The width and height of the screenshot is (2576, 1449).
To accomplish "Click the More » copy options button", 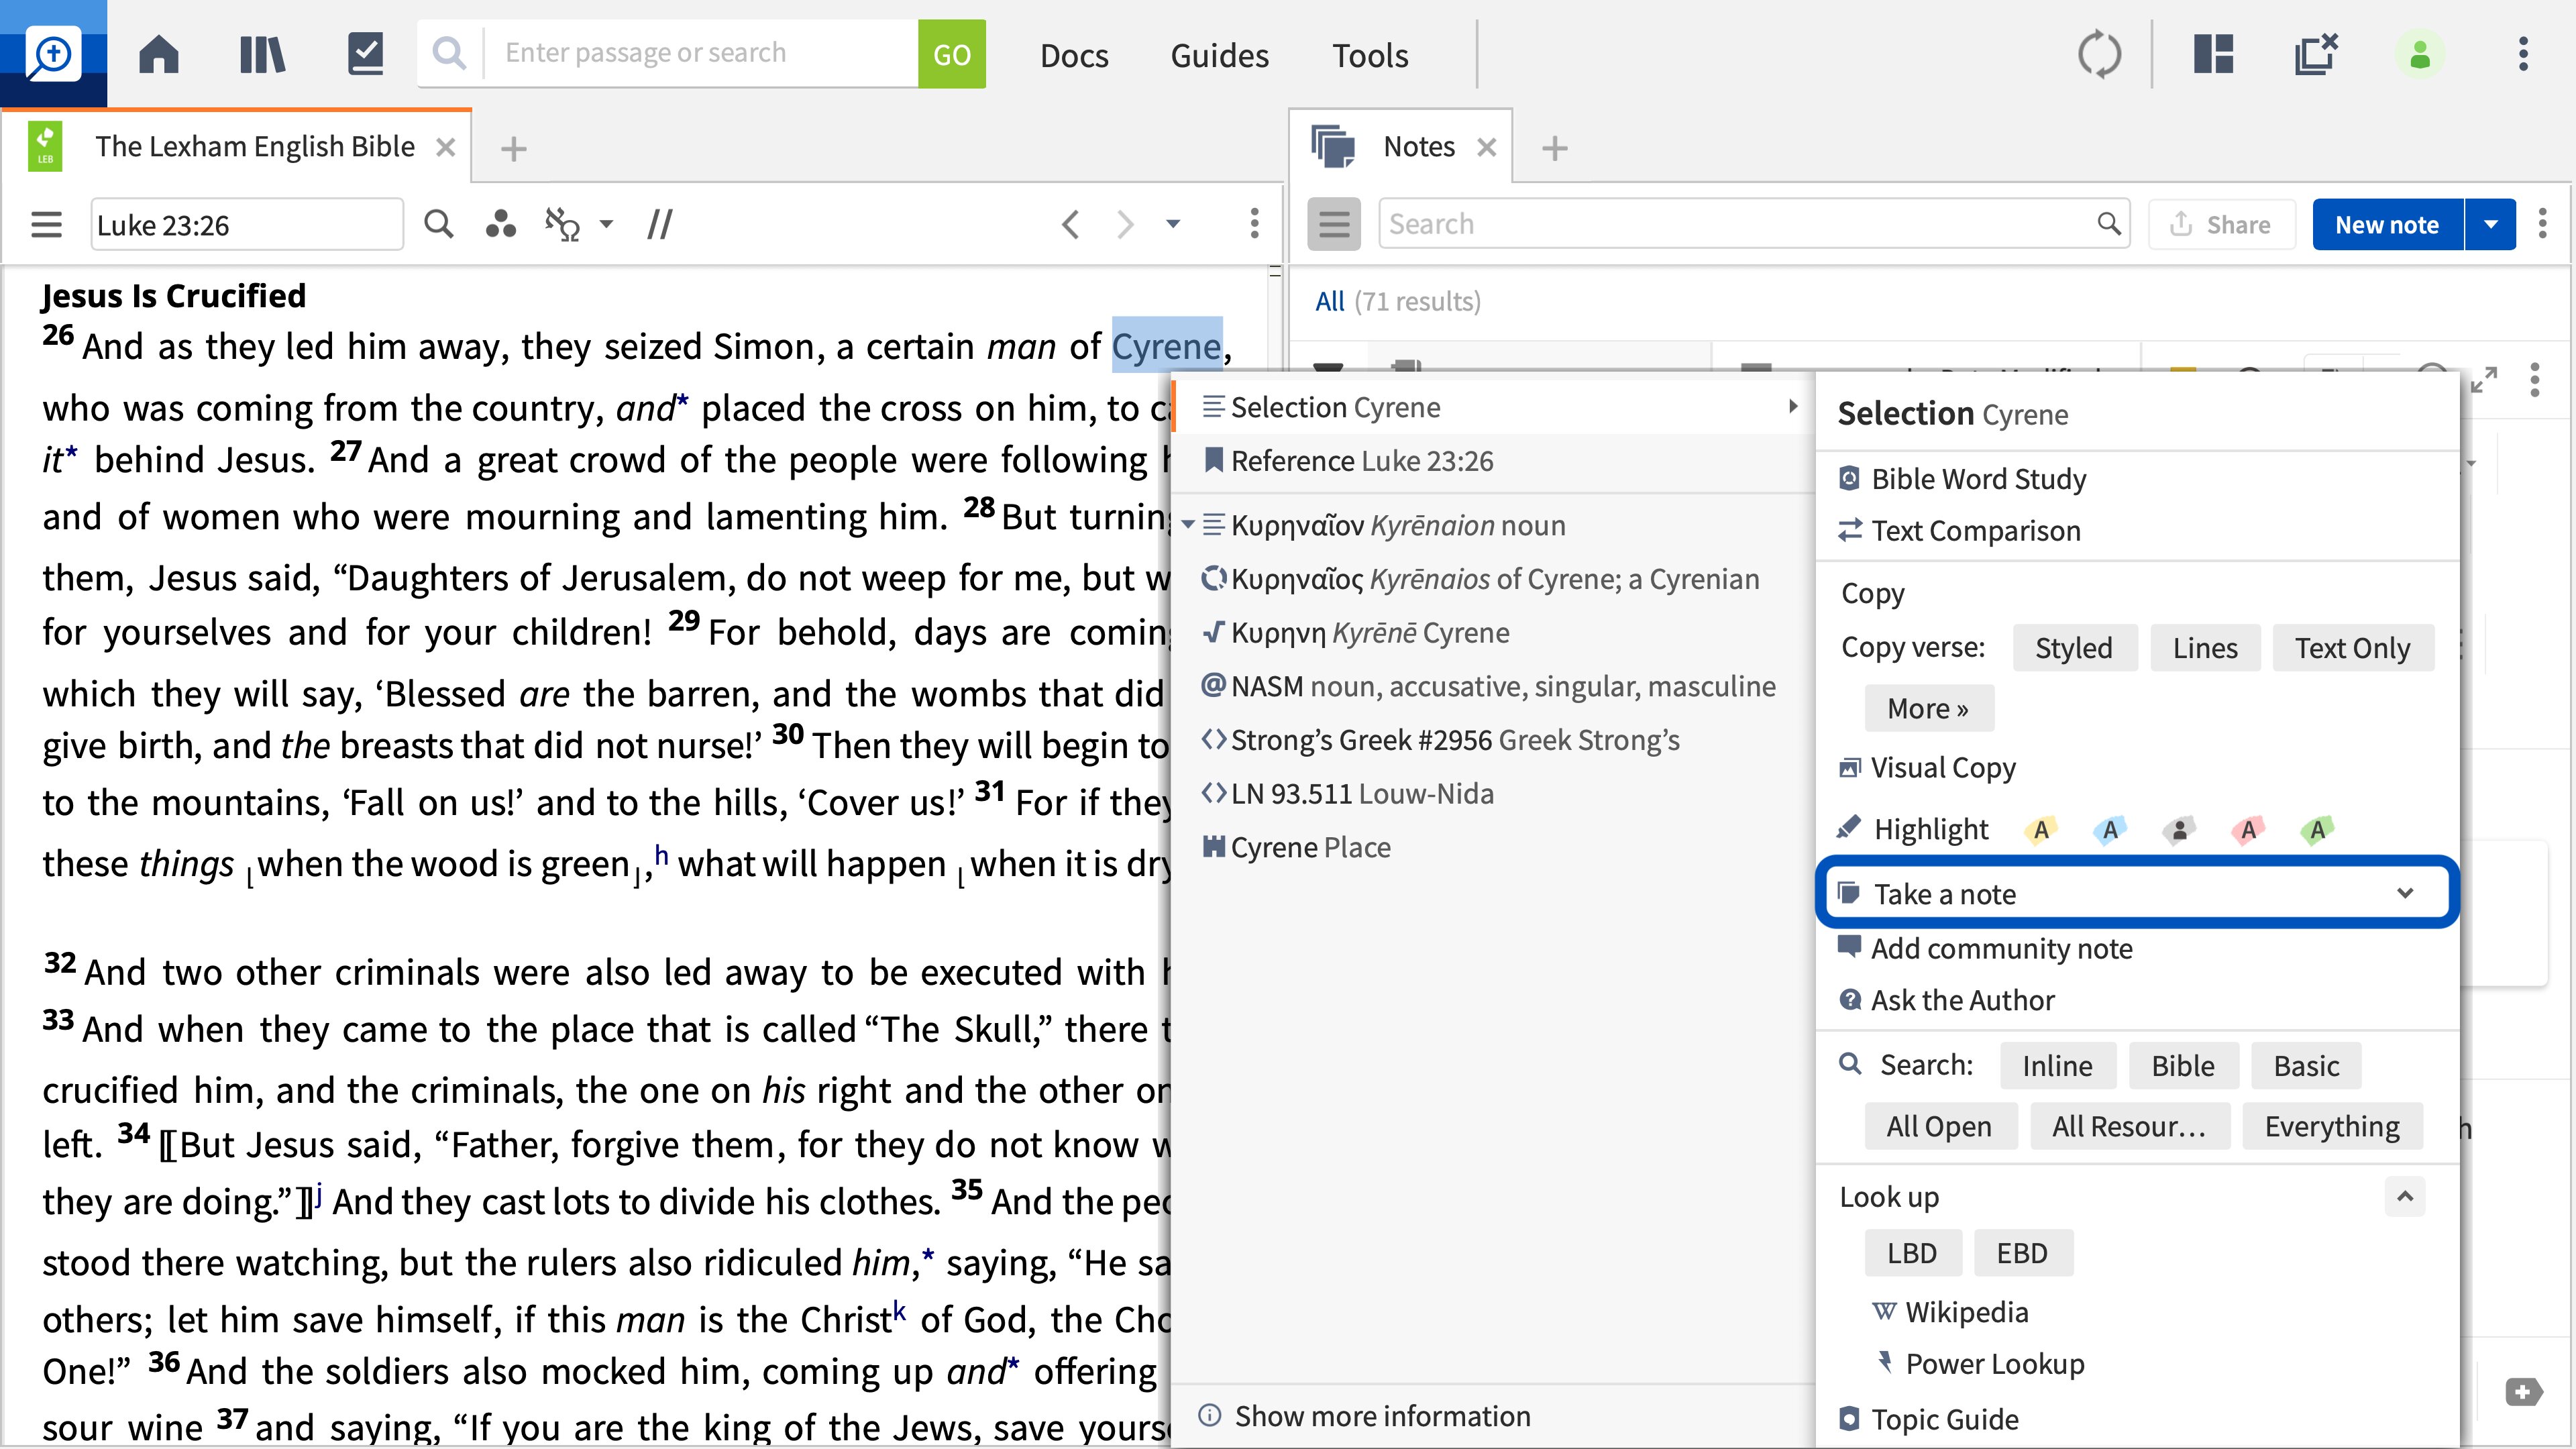I will [1928, 708].
